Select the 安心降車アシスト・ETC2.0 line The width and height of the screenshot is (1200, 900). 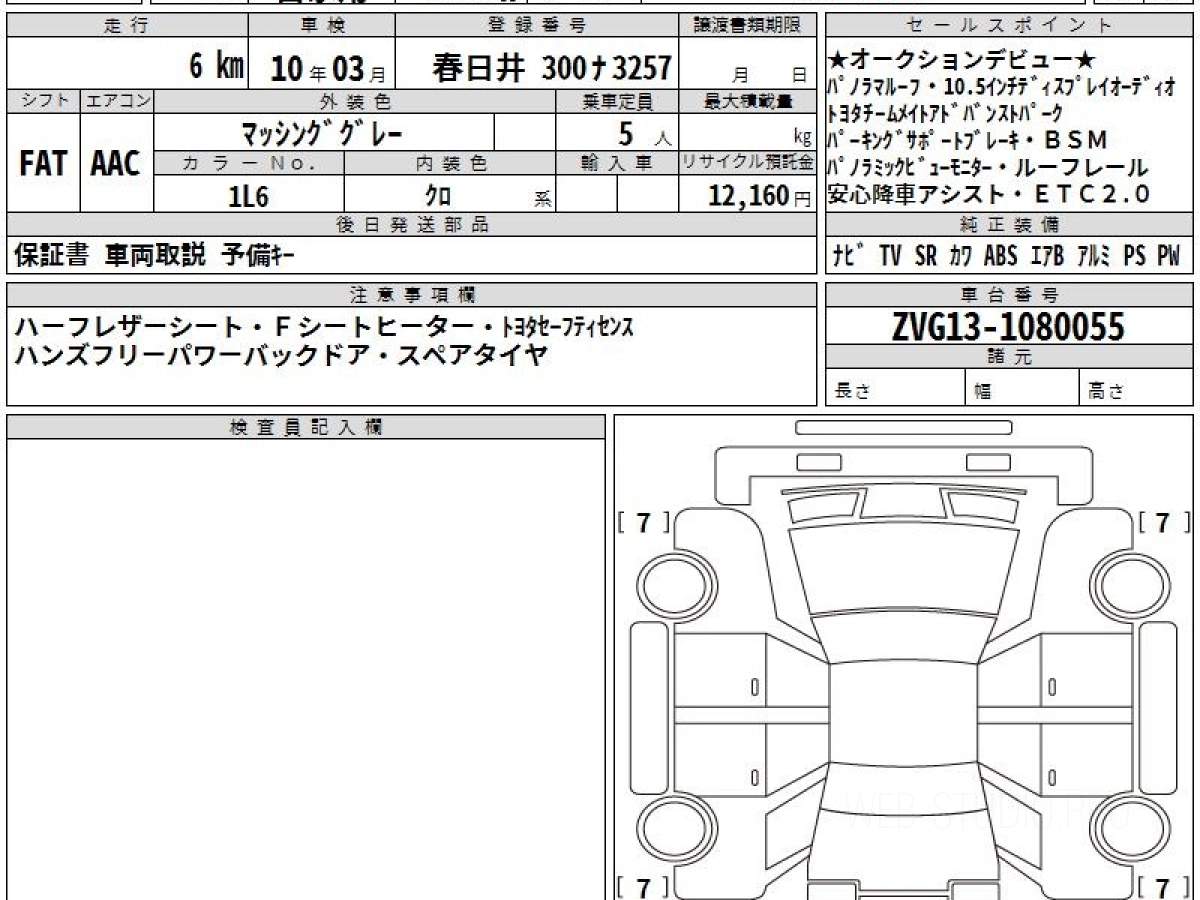point(989,194)
